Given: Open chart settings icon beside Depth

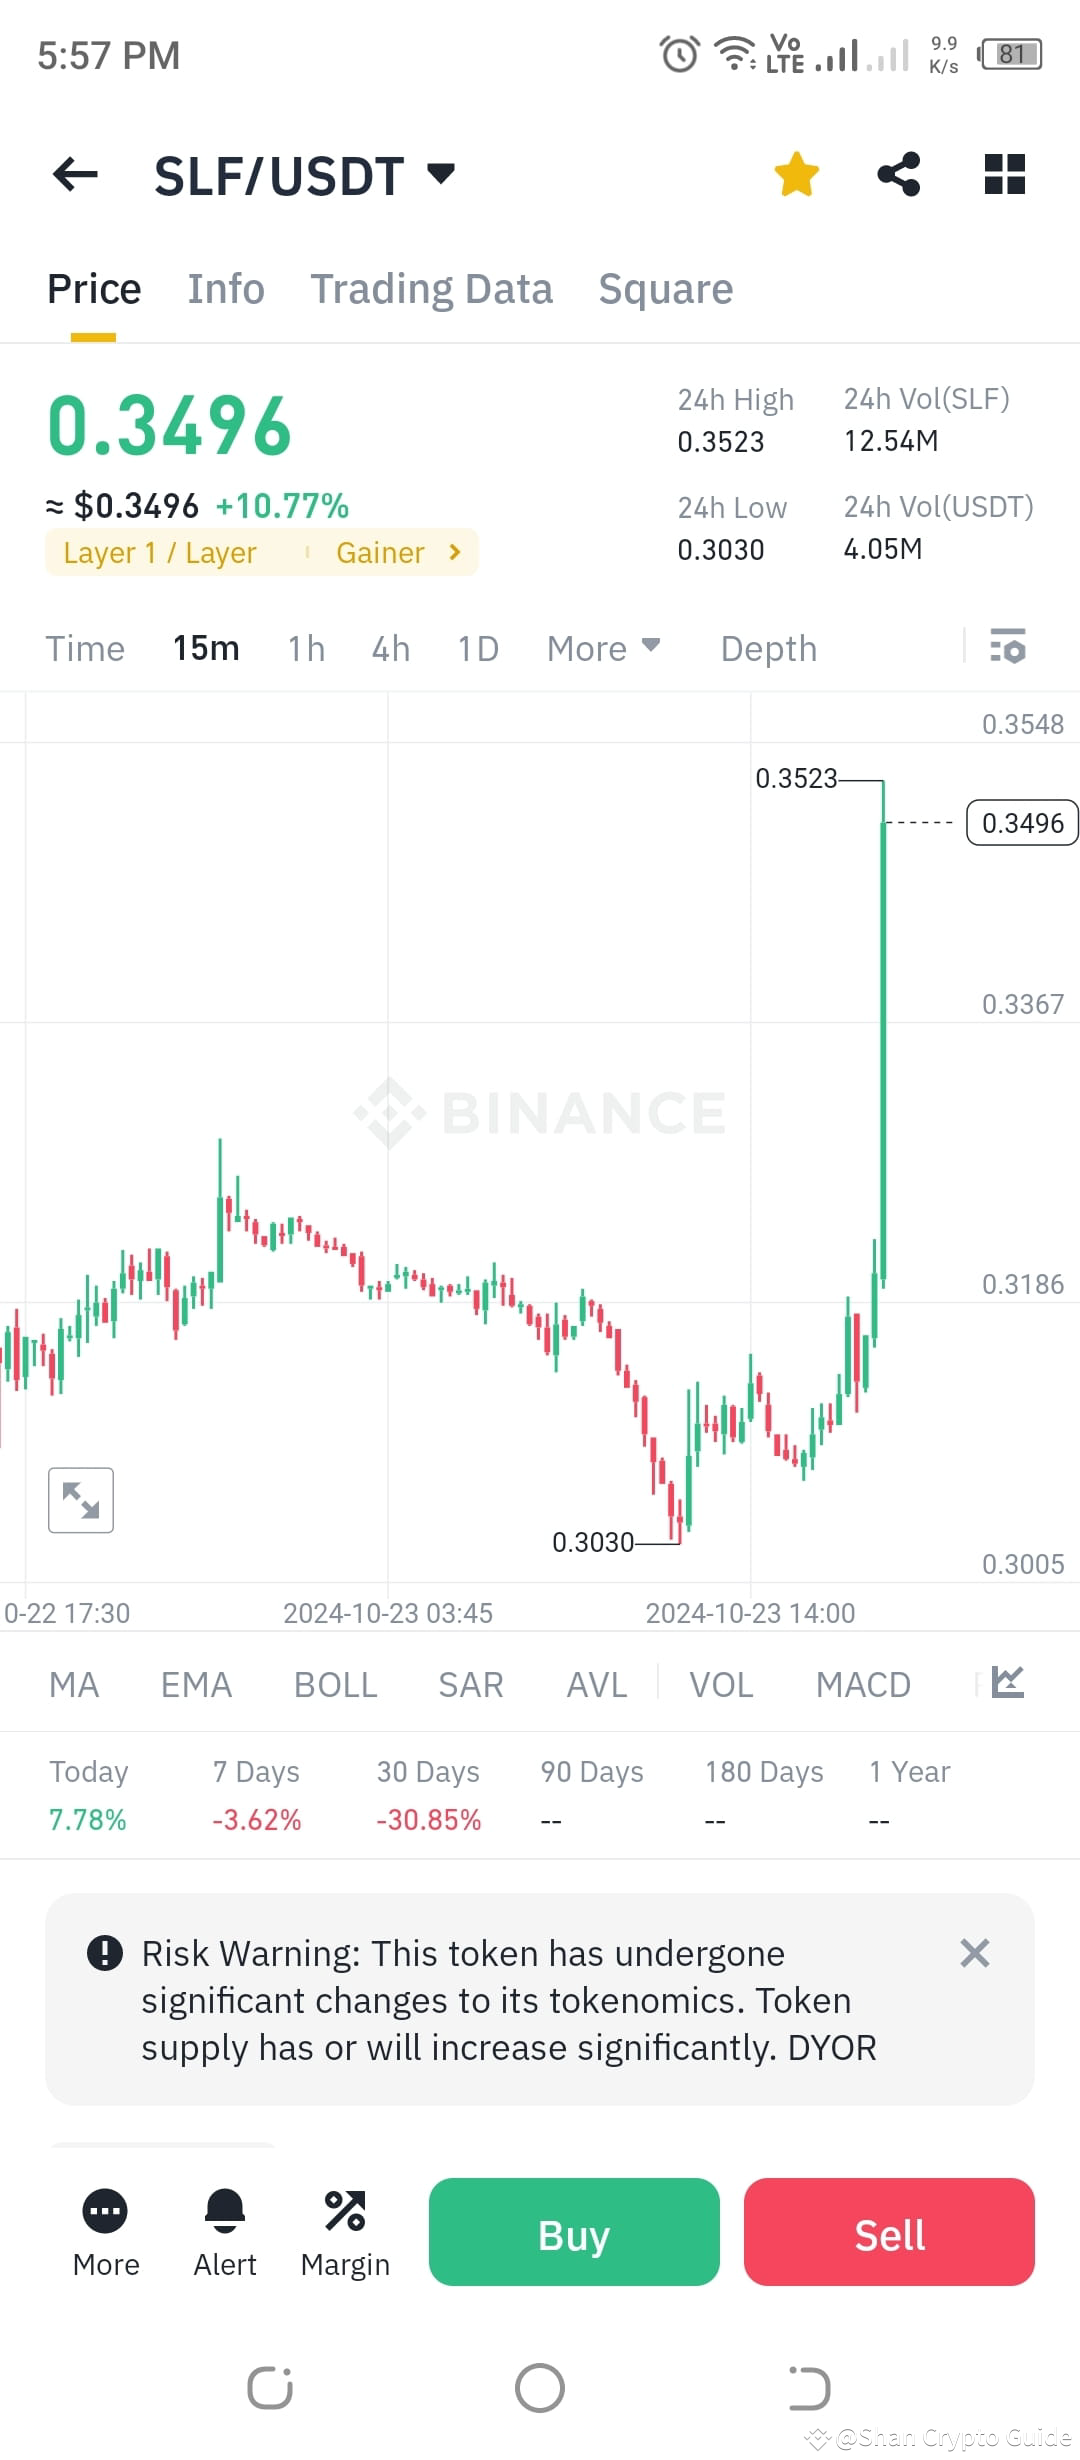Looking at the screenshot, I should tap(1008, 648).
